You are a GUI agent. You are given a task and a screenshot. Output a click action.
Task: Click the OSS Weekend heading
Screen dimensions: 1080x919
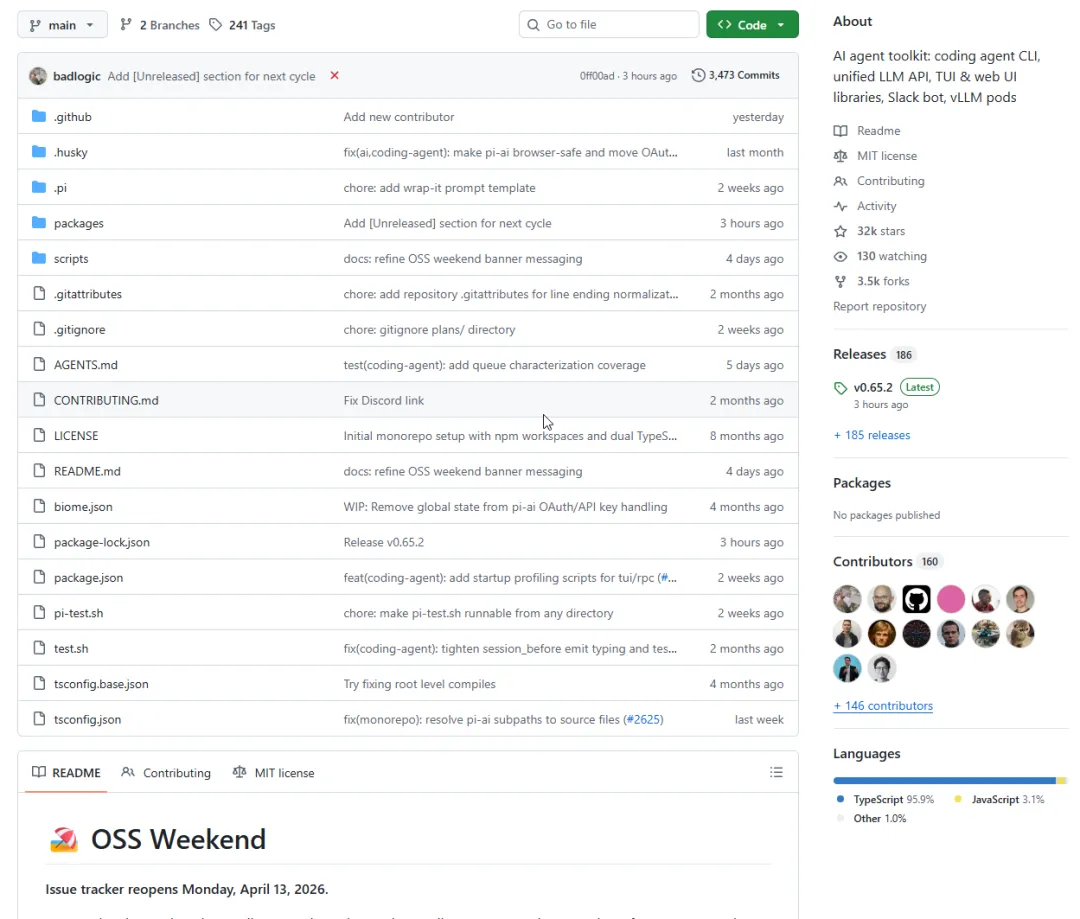click(178, 839)
